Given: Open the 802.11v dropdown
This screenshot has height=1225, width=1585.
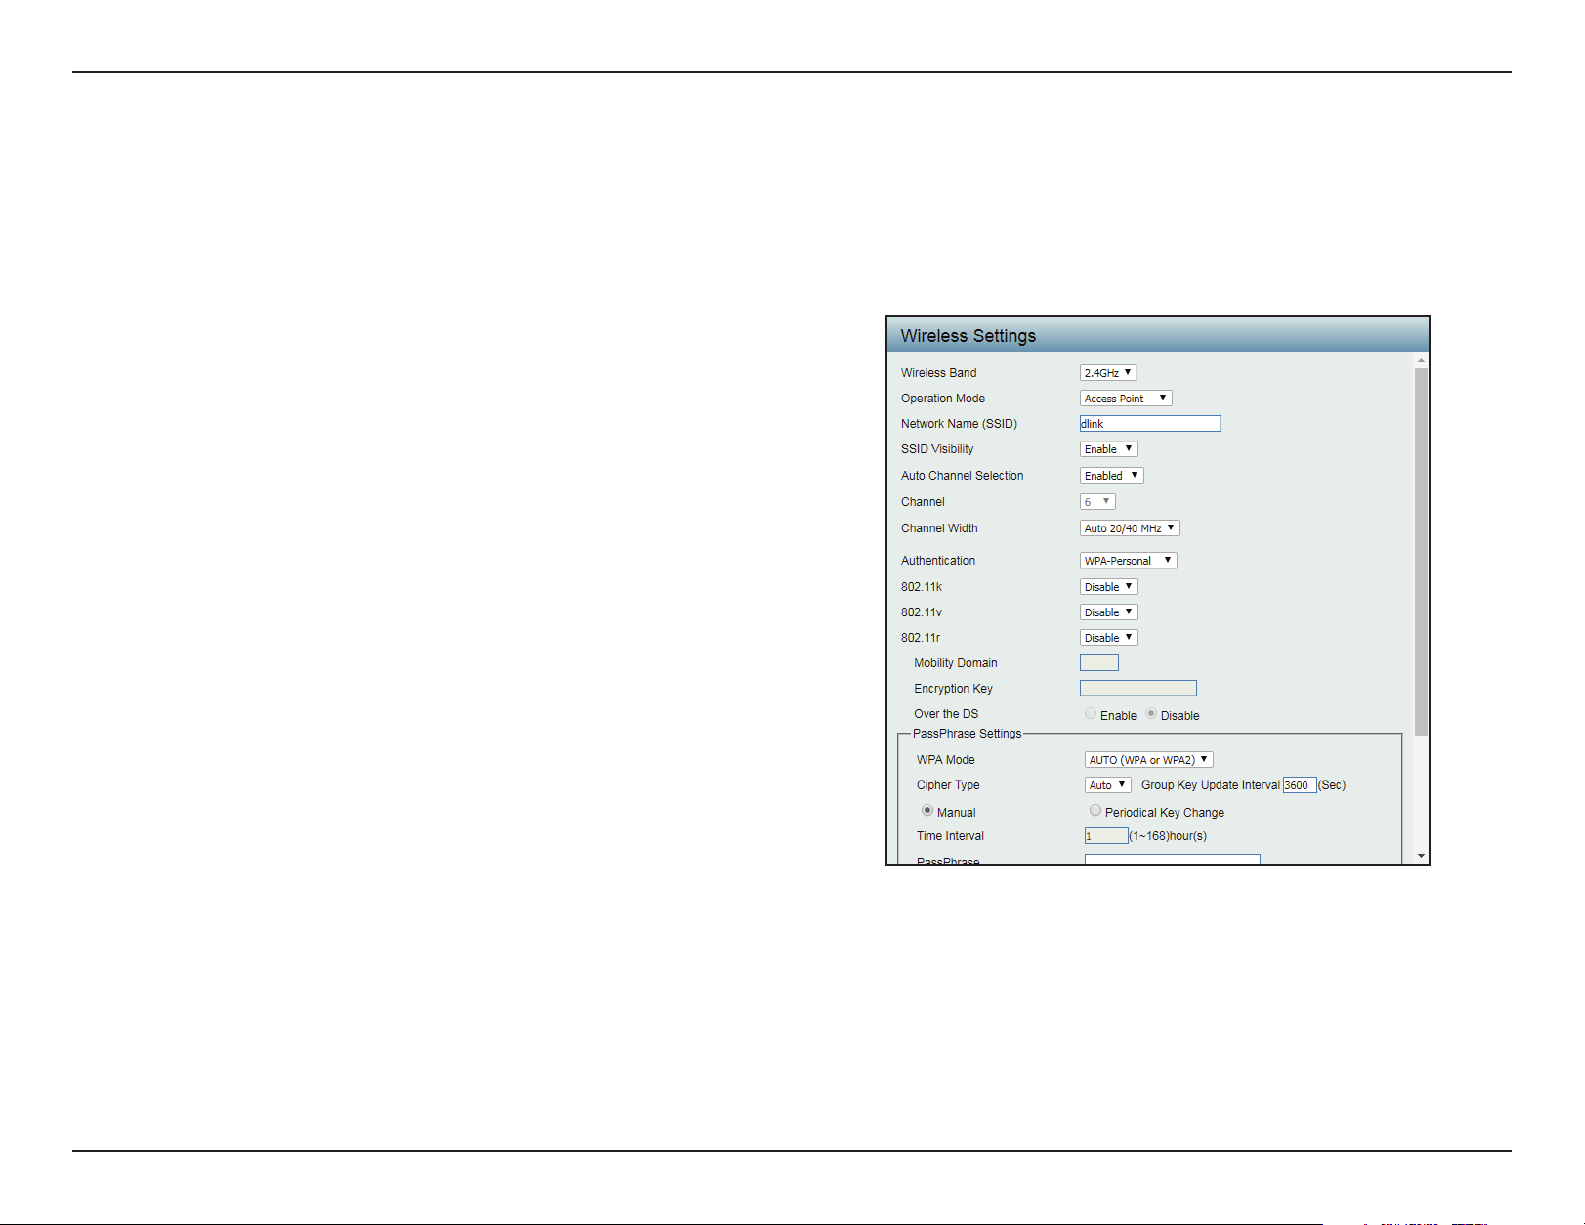Looking at the screenshot, I should click(1108, 612).
